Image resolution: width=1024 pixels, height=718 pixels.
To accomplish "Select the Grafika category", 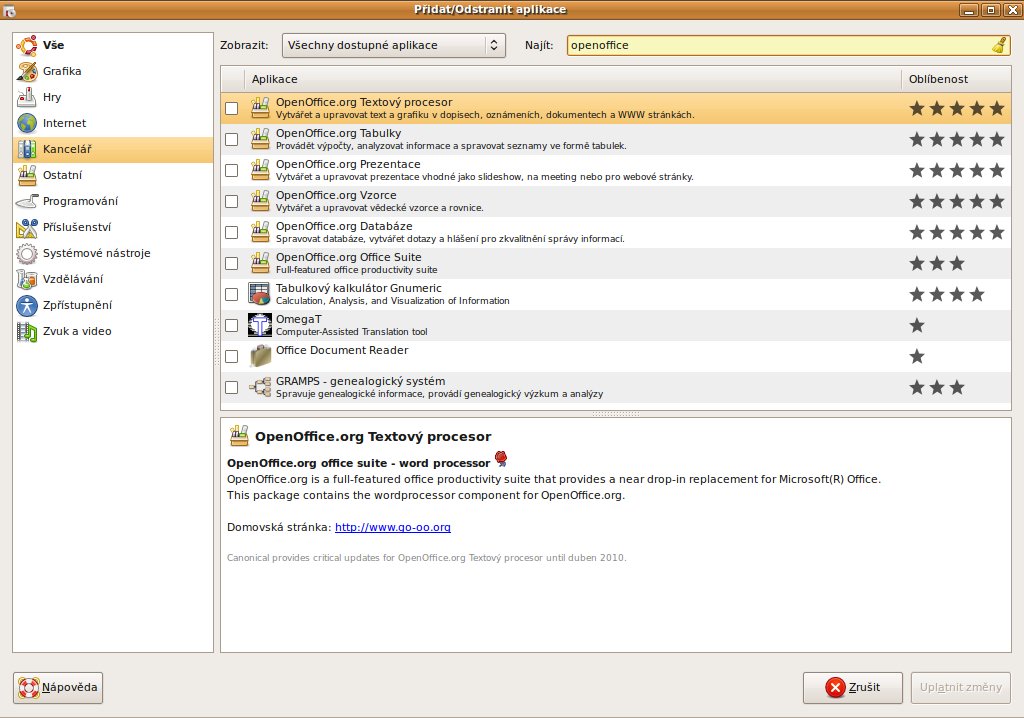I will [113, 71].
